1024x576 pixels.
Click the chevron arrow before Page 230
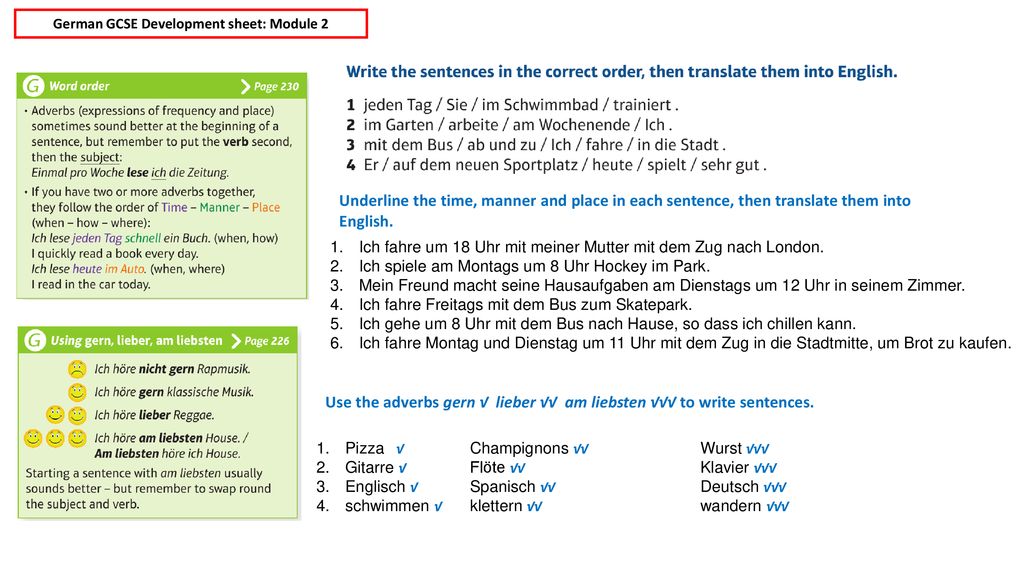pos(246,86)
